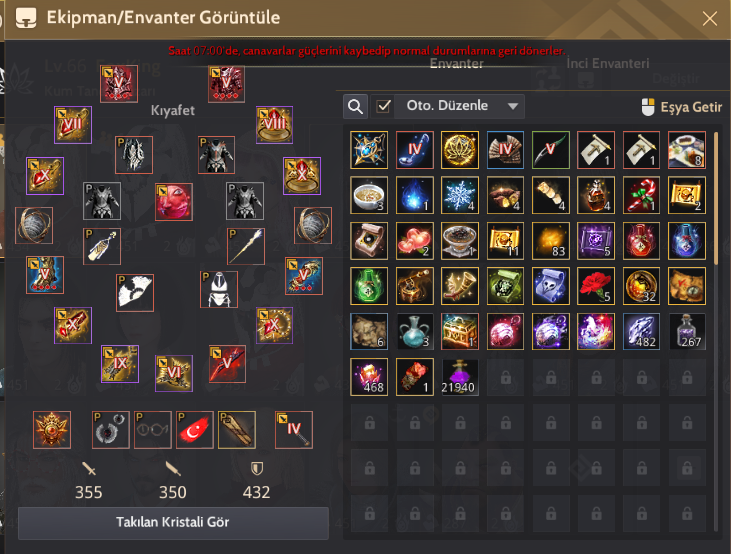Switch to the İnci Envanteri tab
The width and height of the screenshot is (731, 554).
[607, 63]
